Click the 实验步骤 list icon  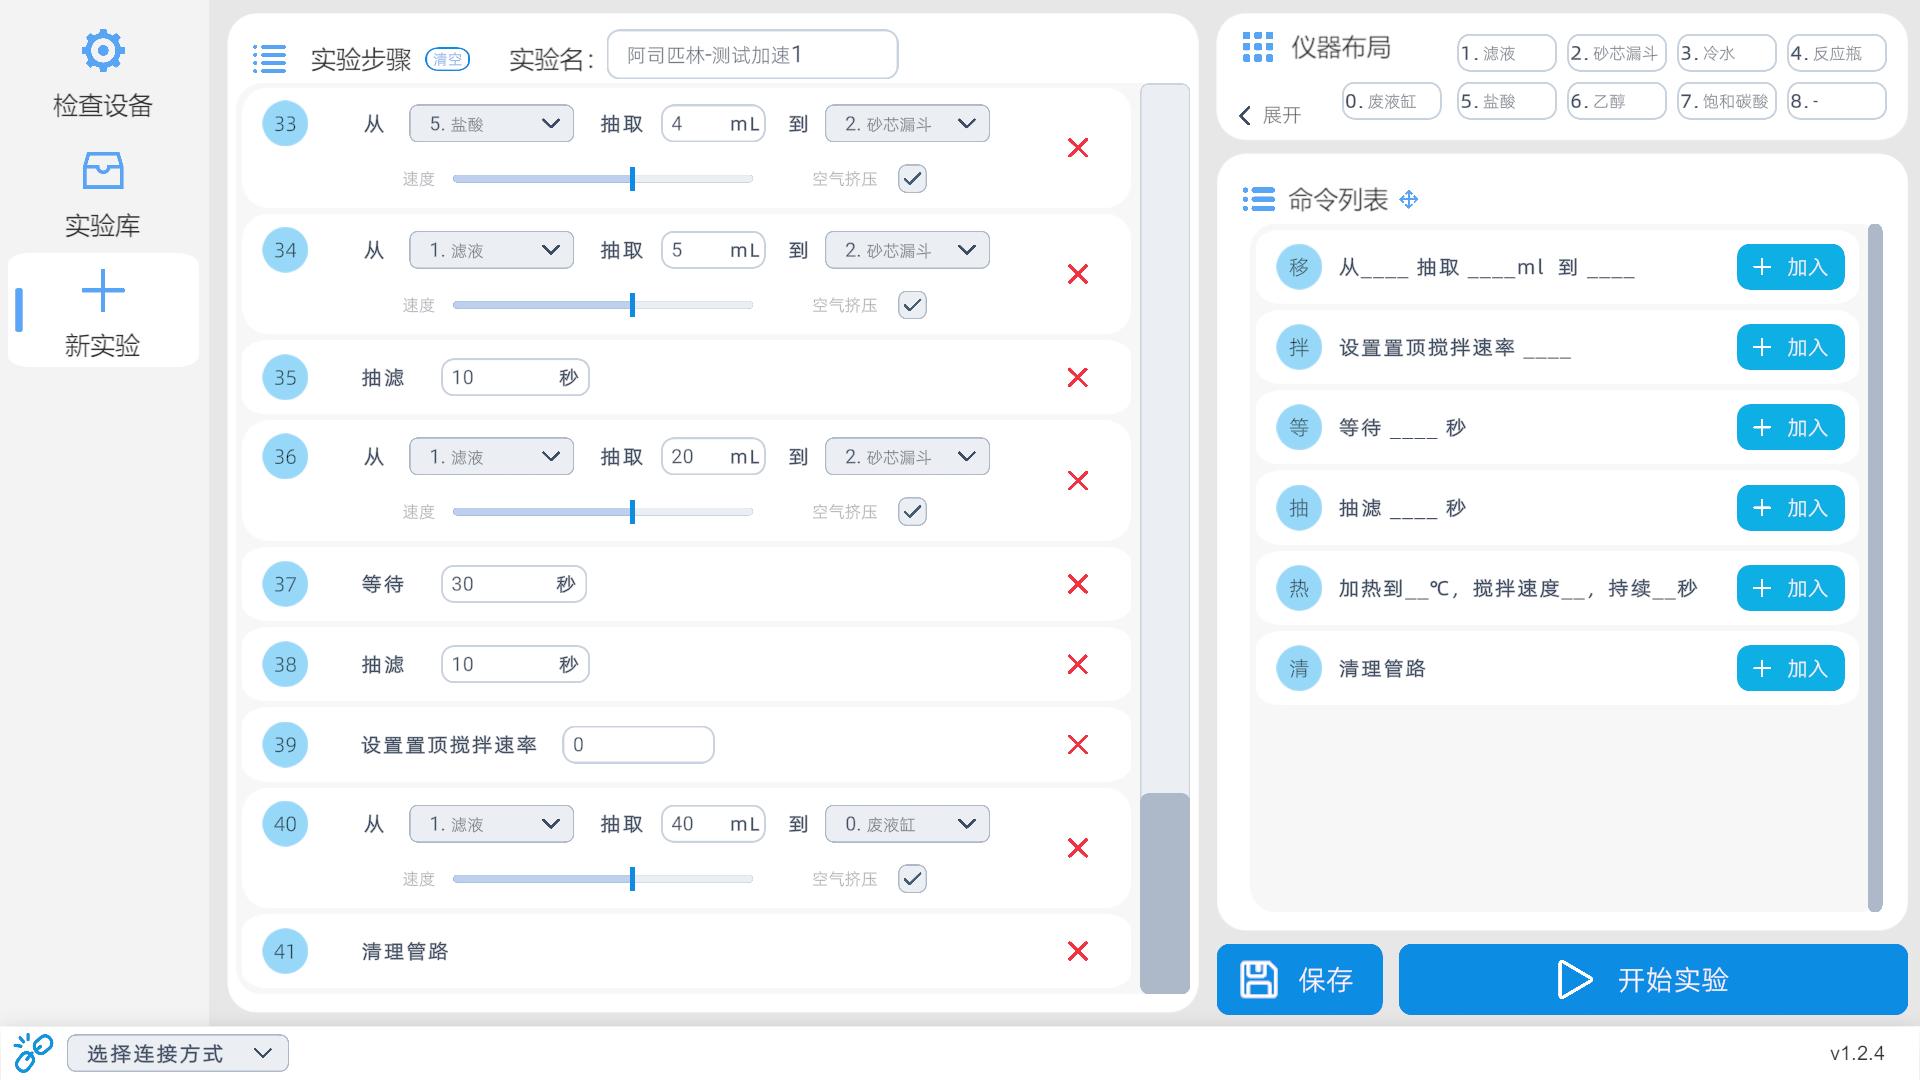coord(269,59)
